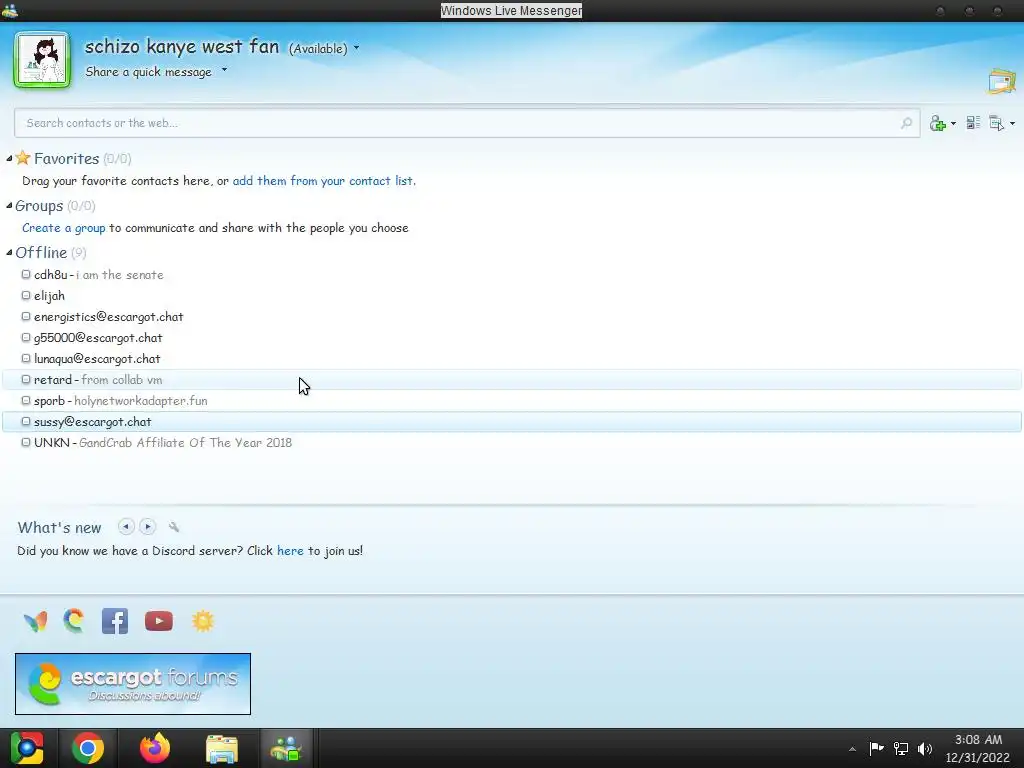Screen dimensions: 1024x768
Task: Click status icon beside lunaqua@escargot.chat
Action: (26, 358)
